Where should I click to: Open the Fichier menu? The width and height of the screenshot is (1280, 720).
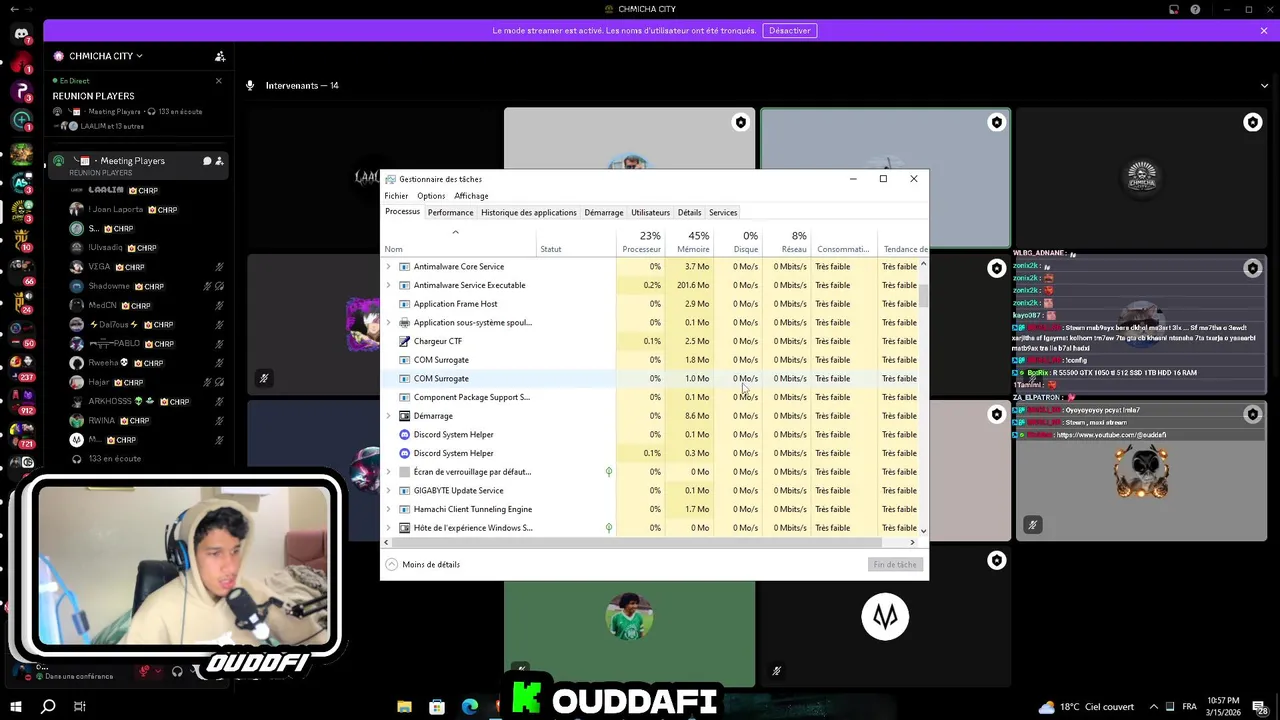point(396,196)
